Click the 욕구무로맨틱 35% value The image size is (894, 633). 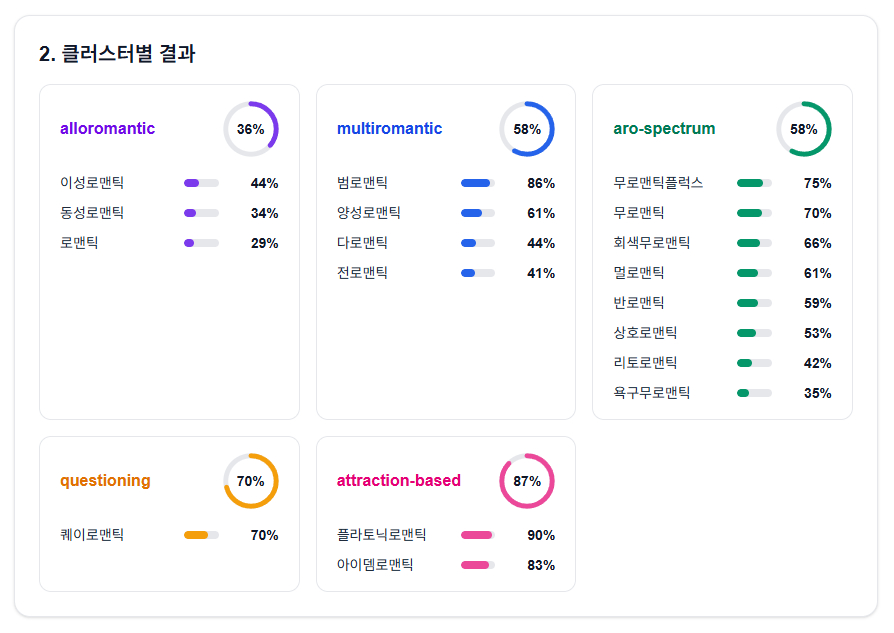pos(817,393)
